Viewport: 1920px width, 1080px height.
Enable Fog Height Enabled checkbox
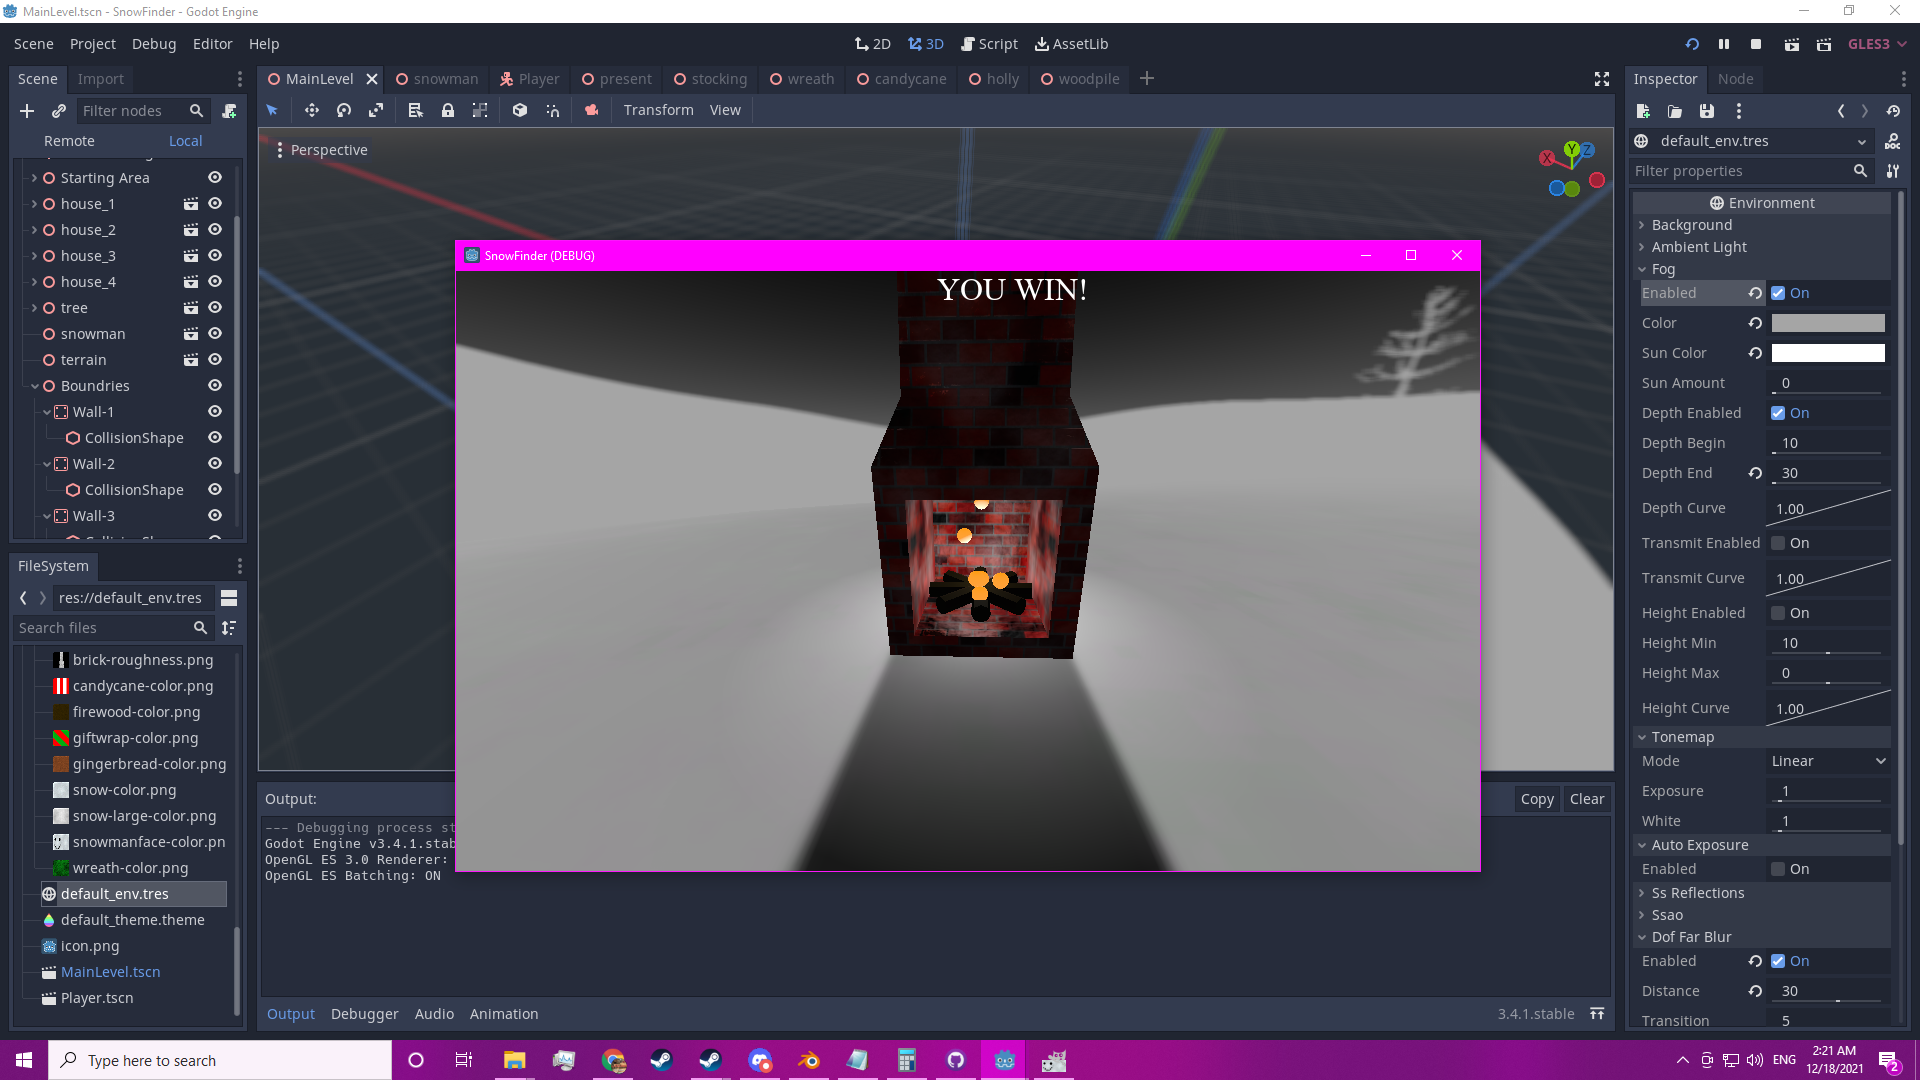pos(1778,613)
